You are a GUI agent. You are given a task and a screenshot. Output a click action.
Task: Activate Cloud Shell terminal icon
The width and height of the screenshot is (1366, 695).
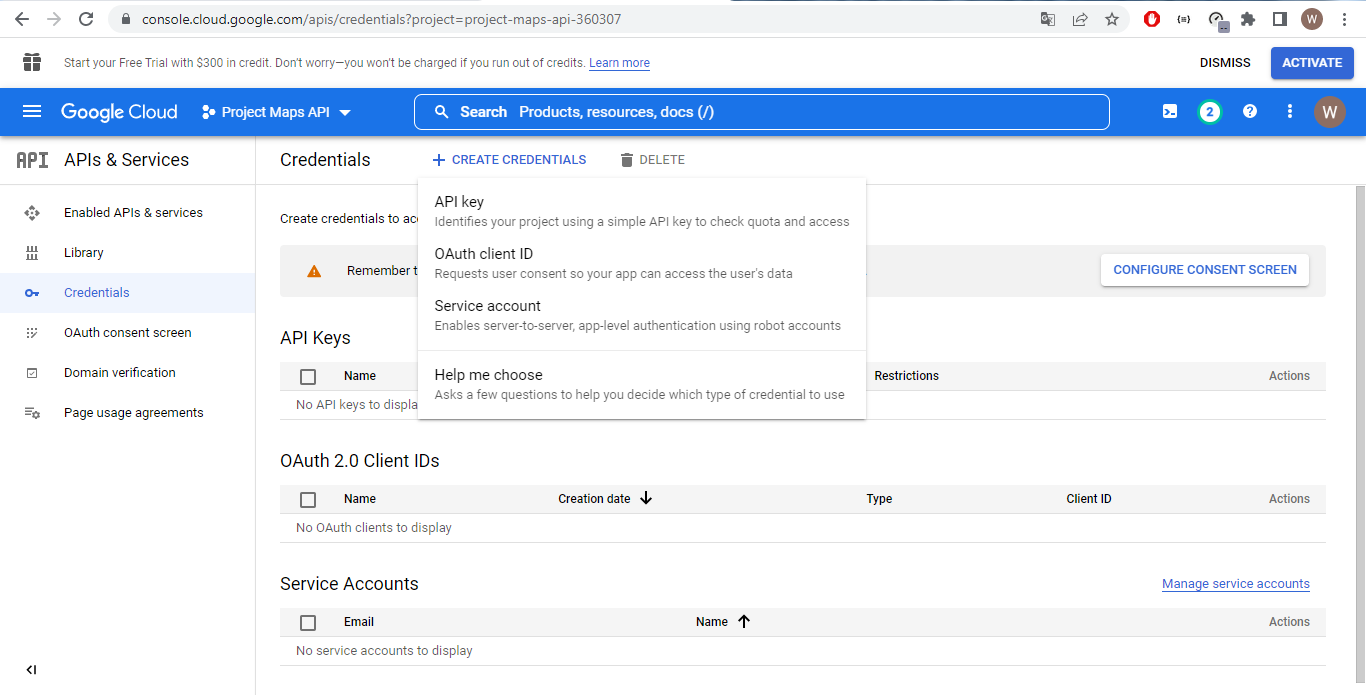coord(1170,112)
